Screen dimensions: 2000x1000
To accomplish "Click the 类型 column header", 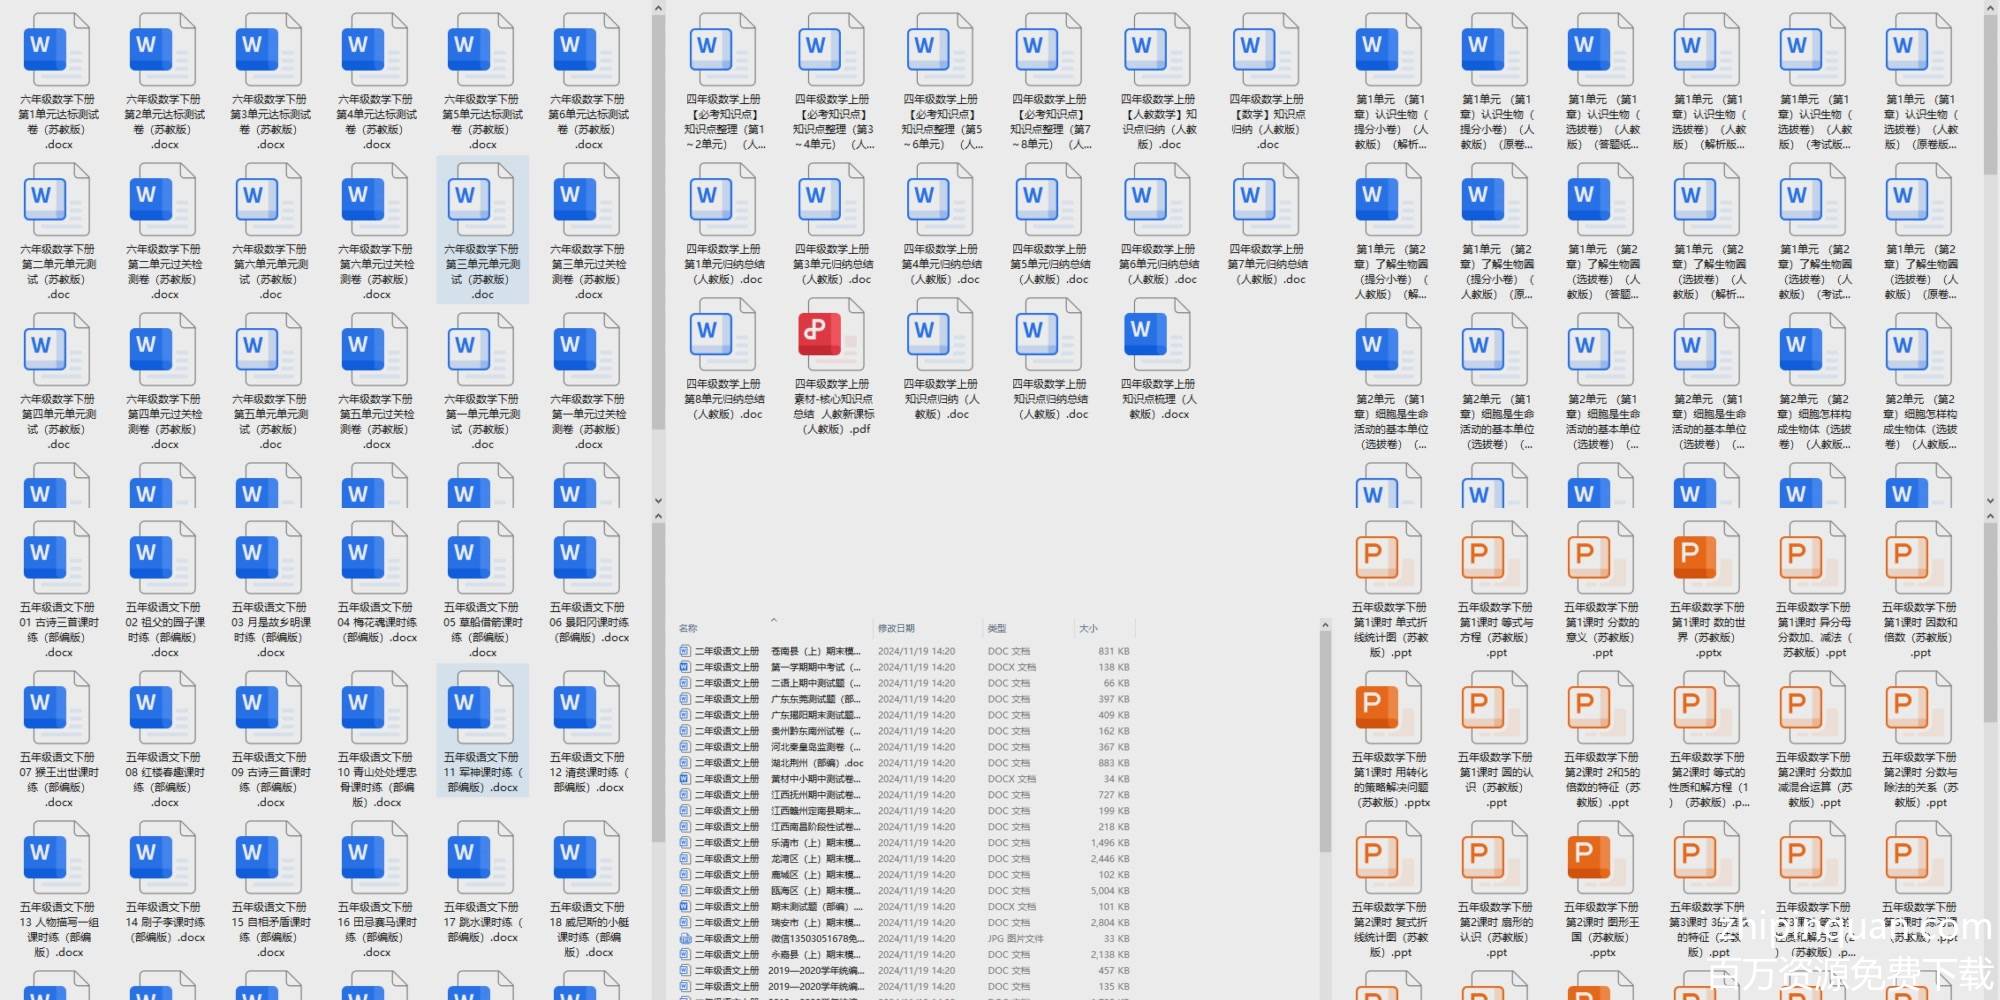I will 997,629.
